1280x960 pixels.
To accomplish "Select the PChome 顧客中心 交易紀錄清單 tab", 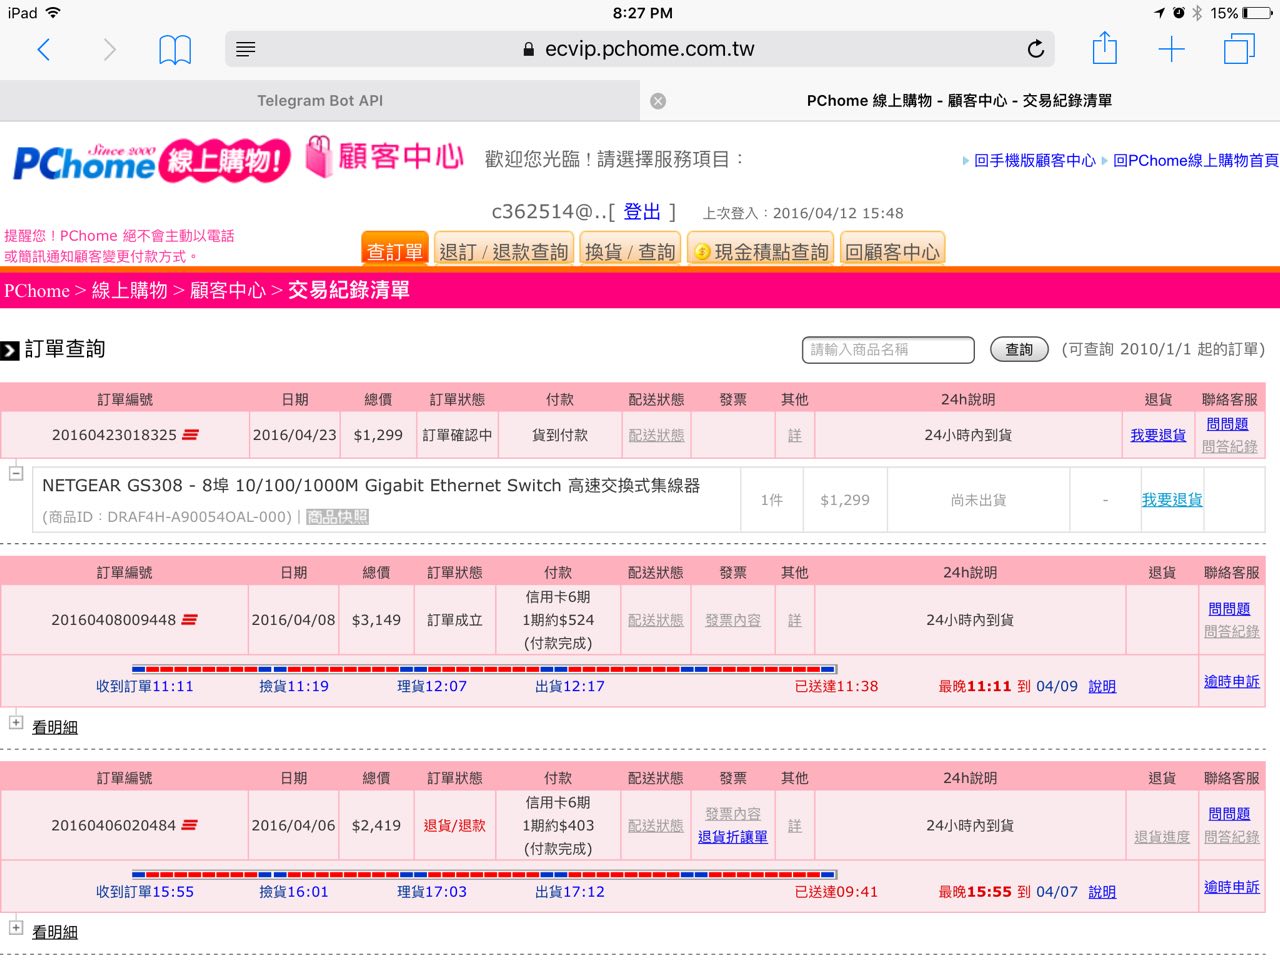I will click(x=960, y=101).
